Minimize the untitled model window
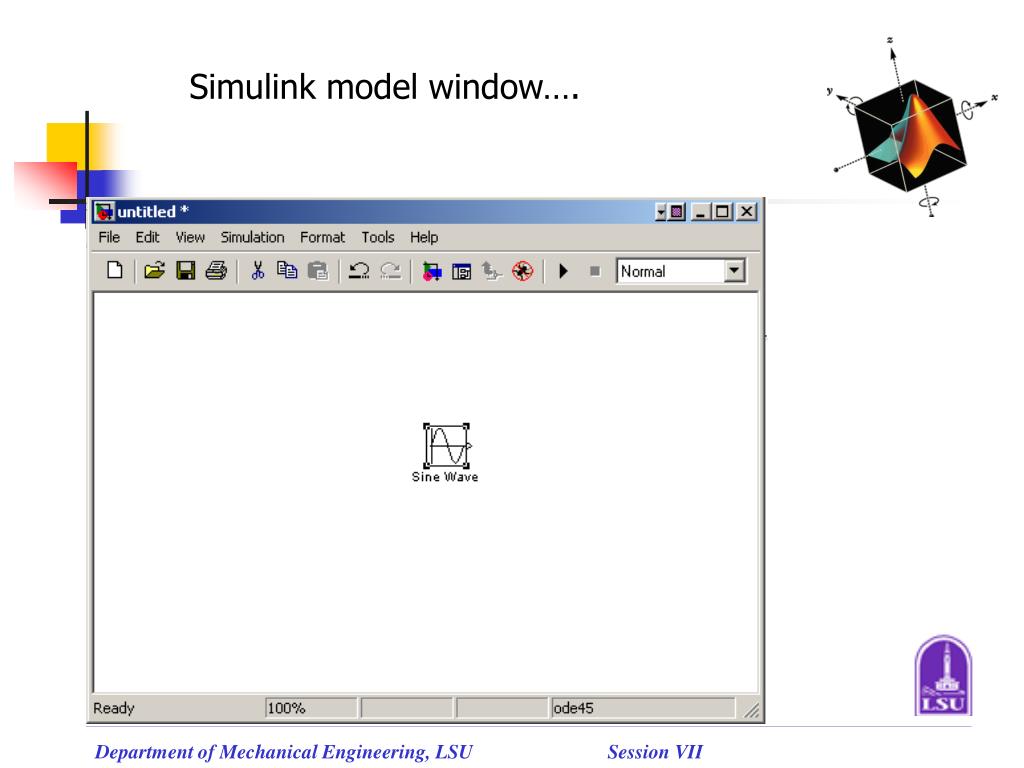 (701, 212)
